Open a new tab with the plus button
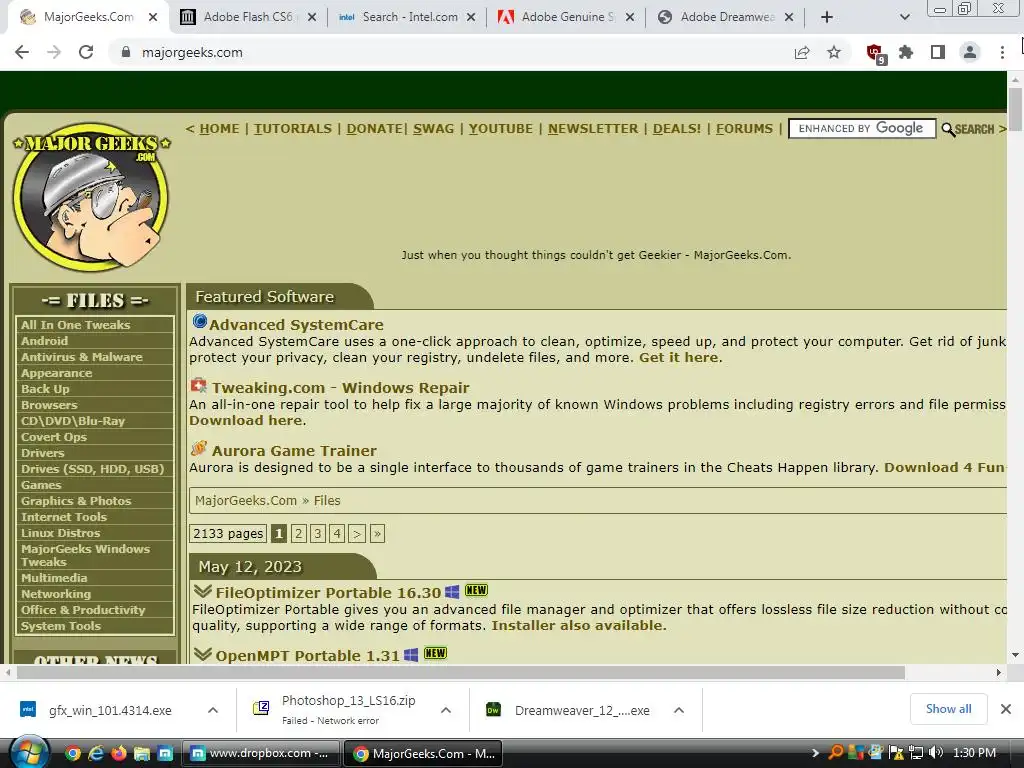The image size is (1024, 768). point(826,17)
